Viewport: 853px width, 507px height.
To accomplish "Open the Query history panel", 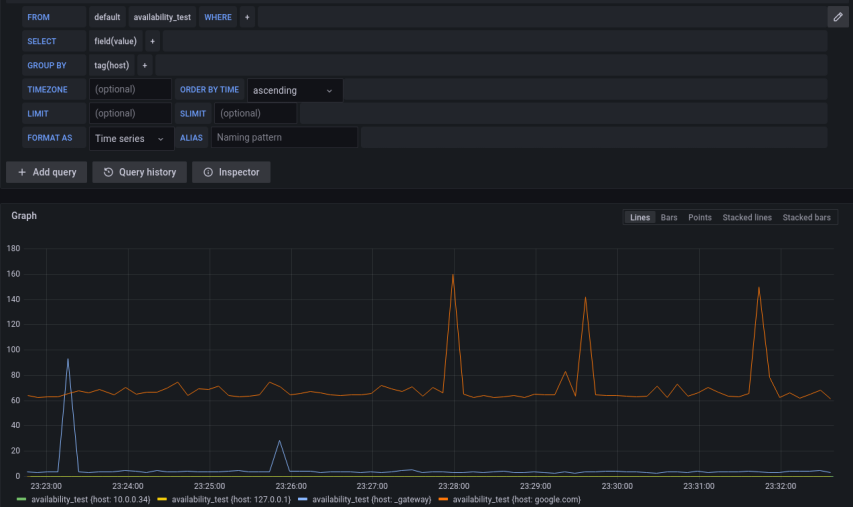I will pos(140,172).
